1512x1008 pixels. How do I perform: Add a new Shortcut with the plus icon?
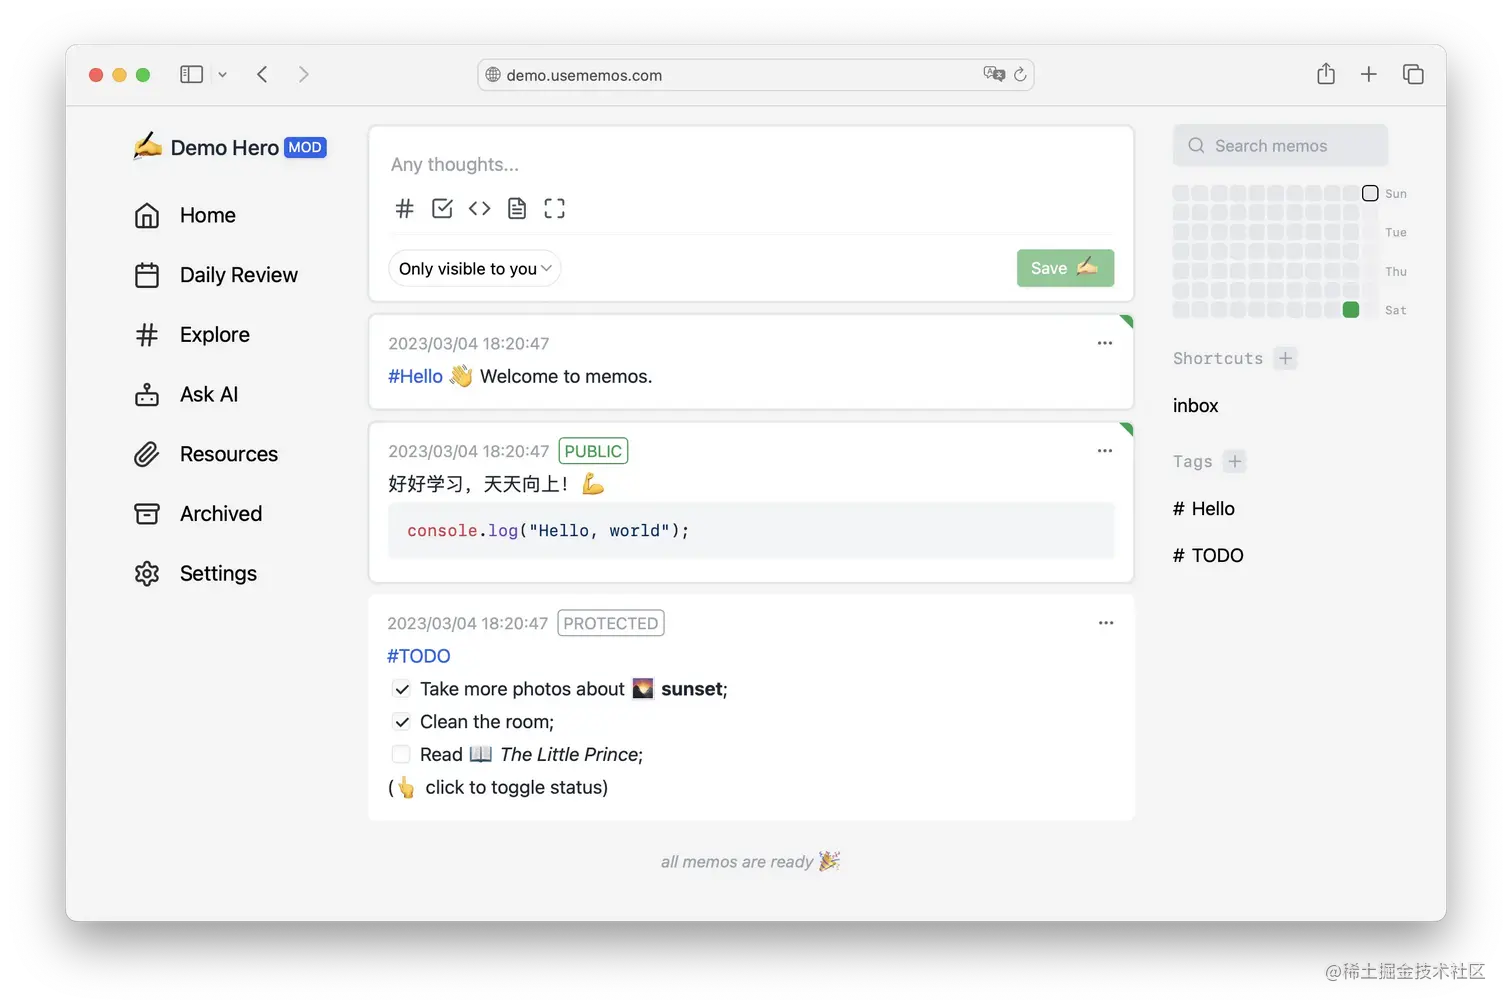point(1287,358)
